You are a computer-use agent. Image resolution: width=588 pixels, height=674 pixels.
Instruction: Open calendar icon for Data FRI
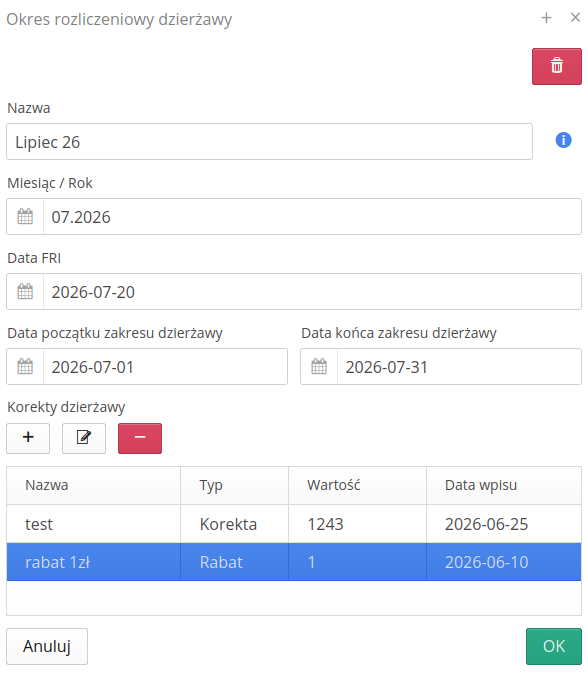pyautogui.click(x=25, y=291)
